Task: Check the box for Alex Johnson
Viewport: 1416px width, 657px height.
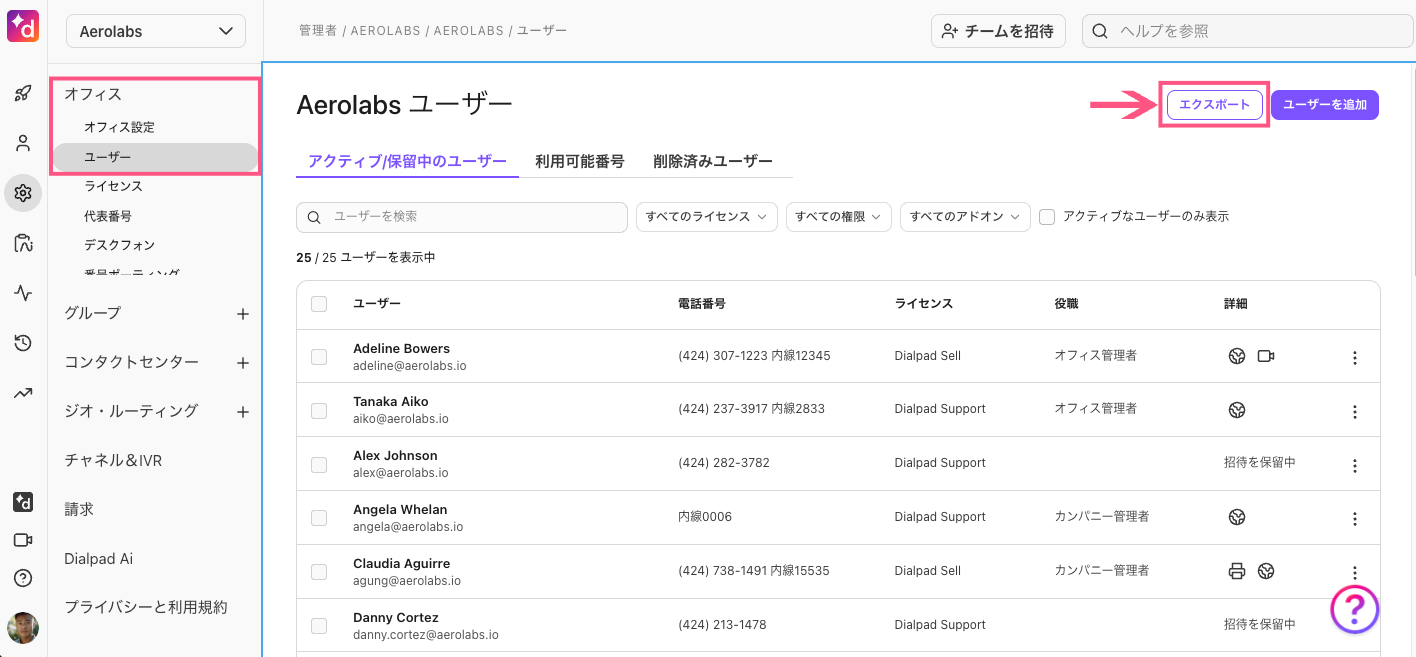Action: [319, 464]
